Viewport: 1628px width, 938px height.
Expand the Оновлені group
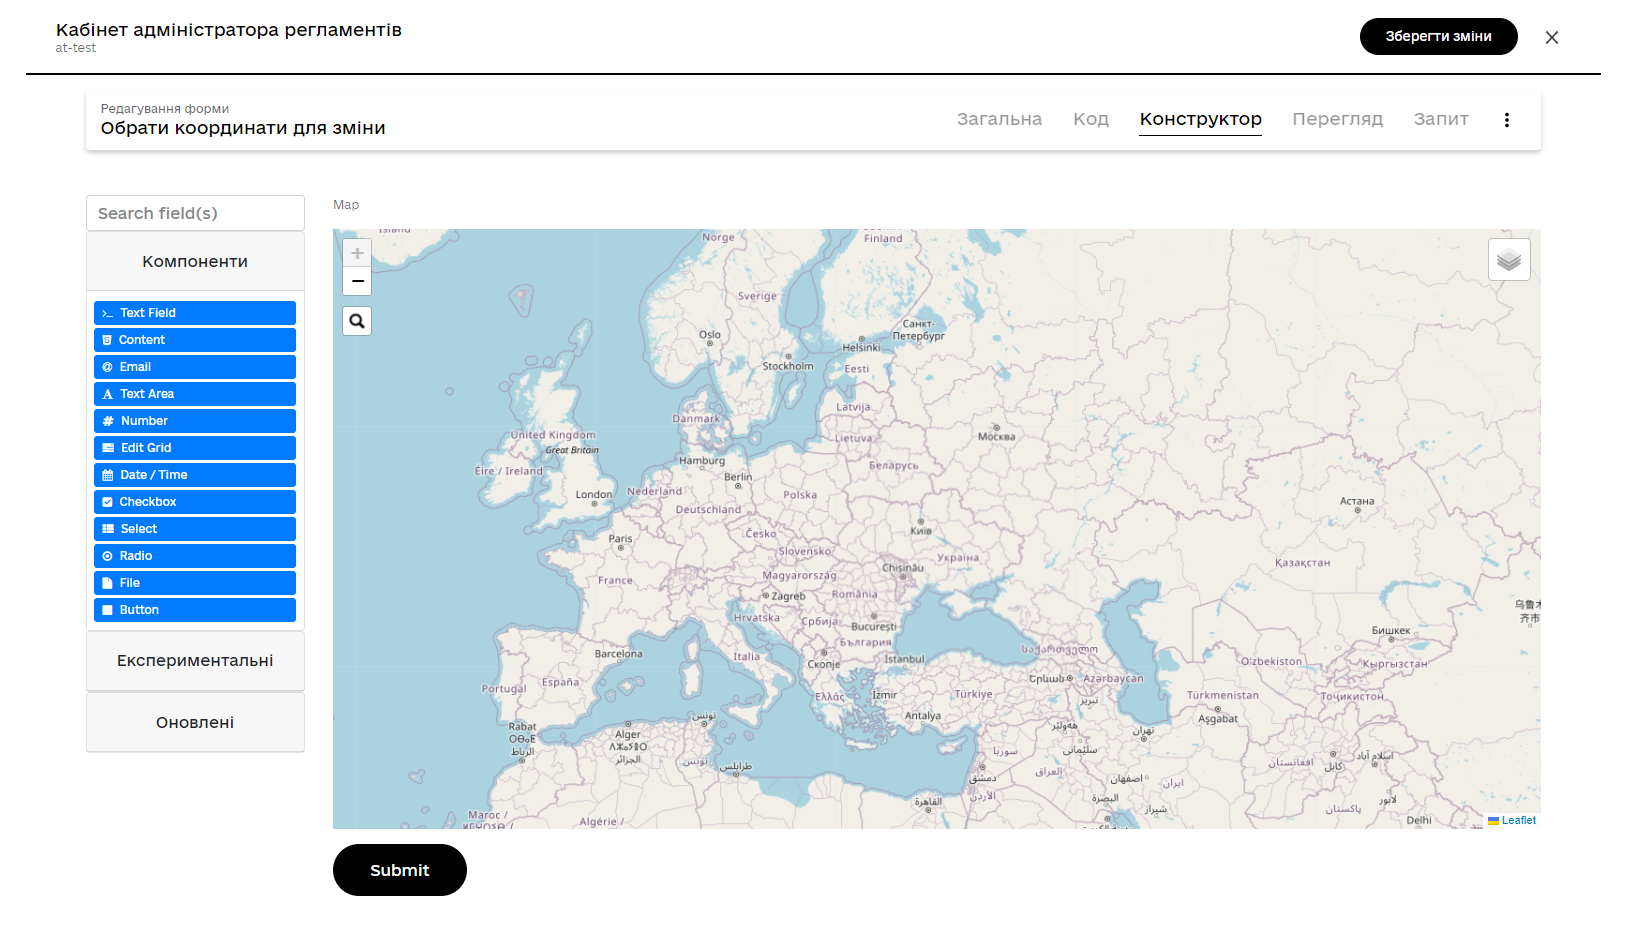(x=195, y=723)
